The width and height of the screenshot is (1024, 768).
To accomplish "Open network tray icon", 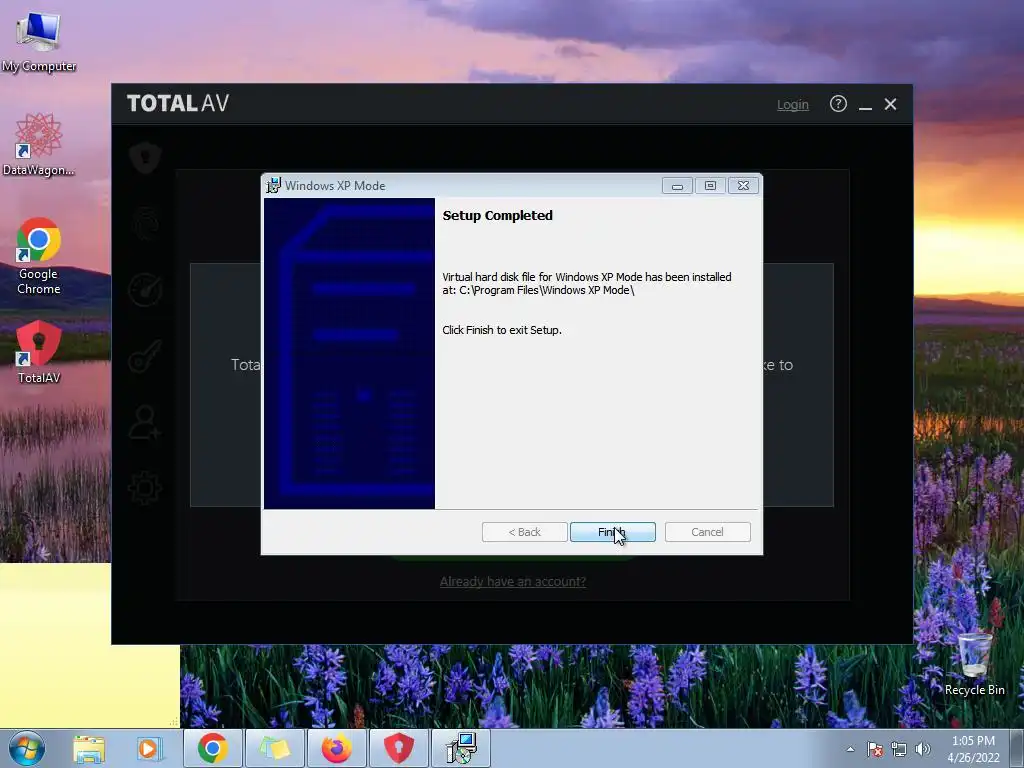I will 899,749.
